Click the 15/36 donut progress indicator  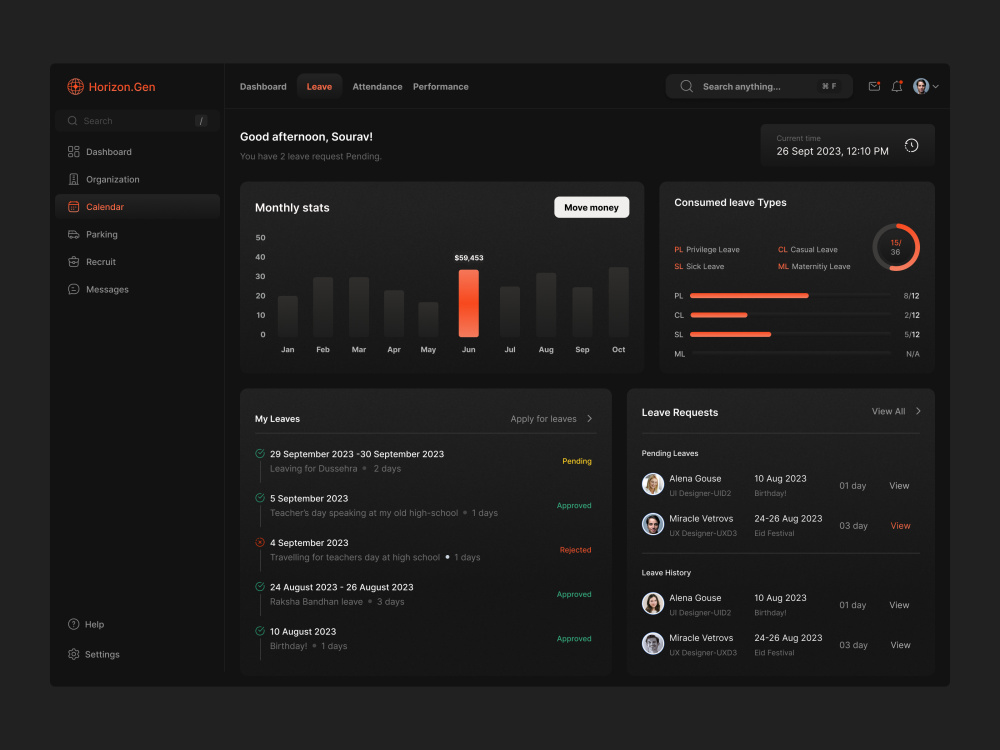click(x=895, y=247)
